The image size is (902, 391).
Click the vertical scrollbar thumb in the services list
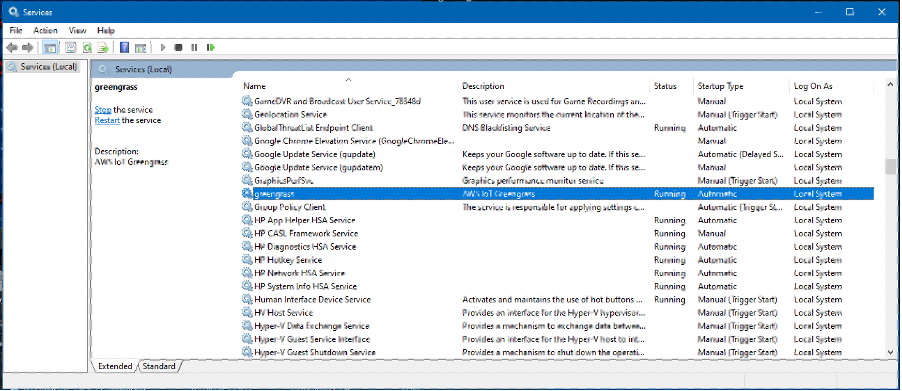point(889,167)
